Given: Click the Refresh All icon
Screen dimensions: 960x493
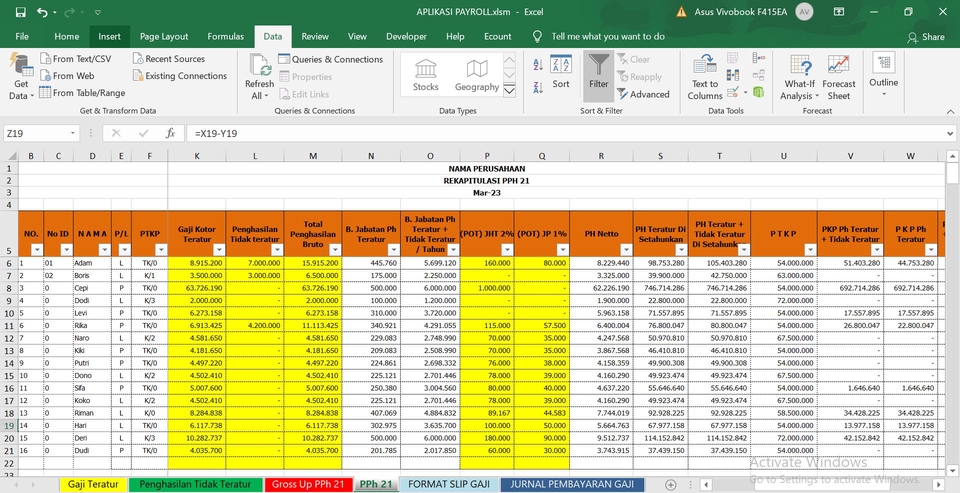Looking at the screenshot, I should pyautogui.click(x=260, y=66).
